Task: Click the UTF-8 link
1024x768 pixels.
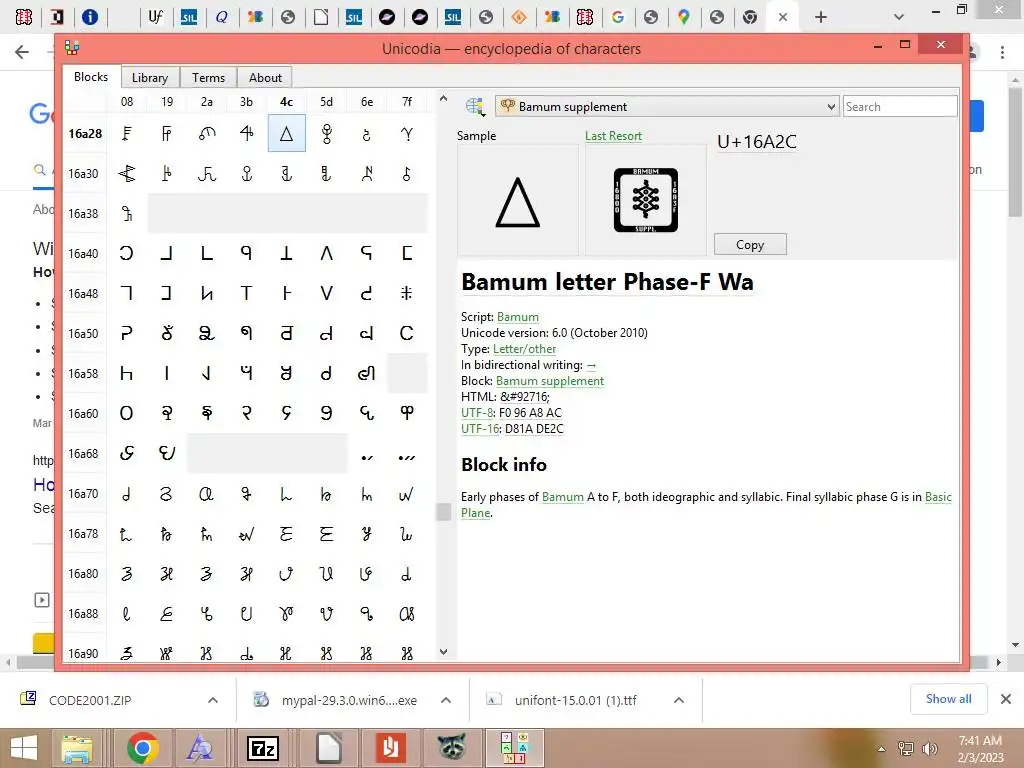Action: tap(477, 413)
